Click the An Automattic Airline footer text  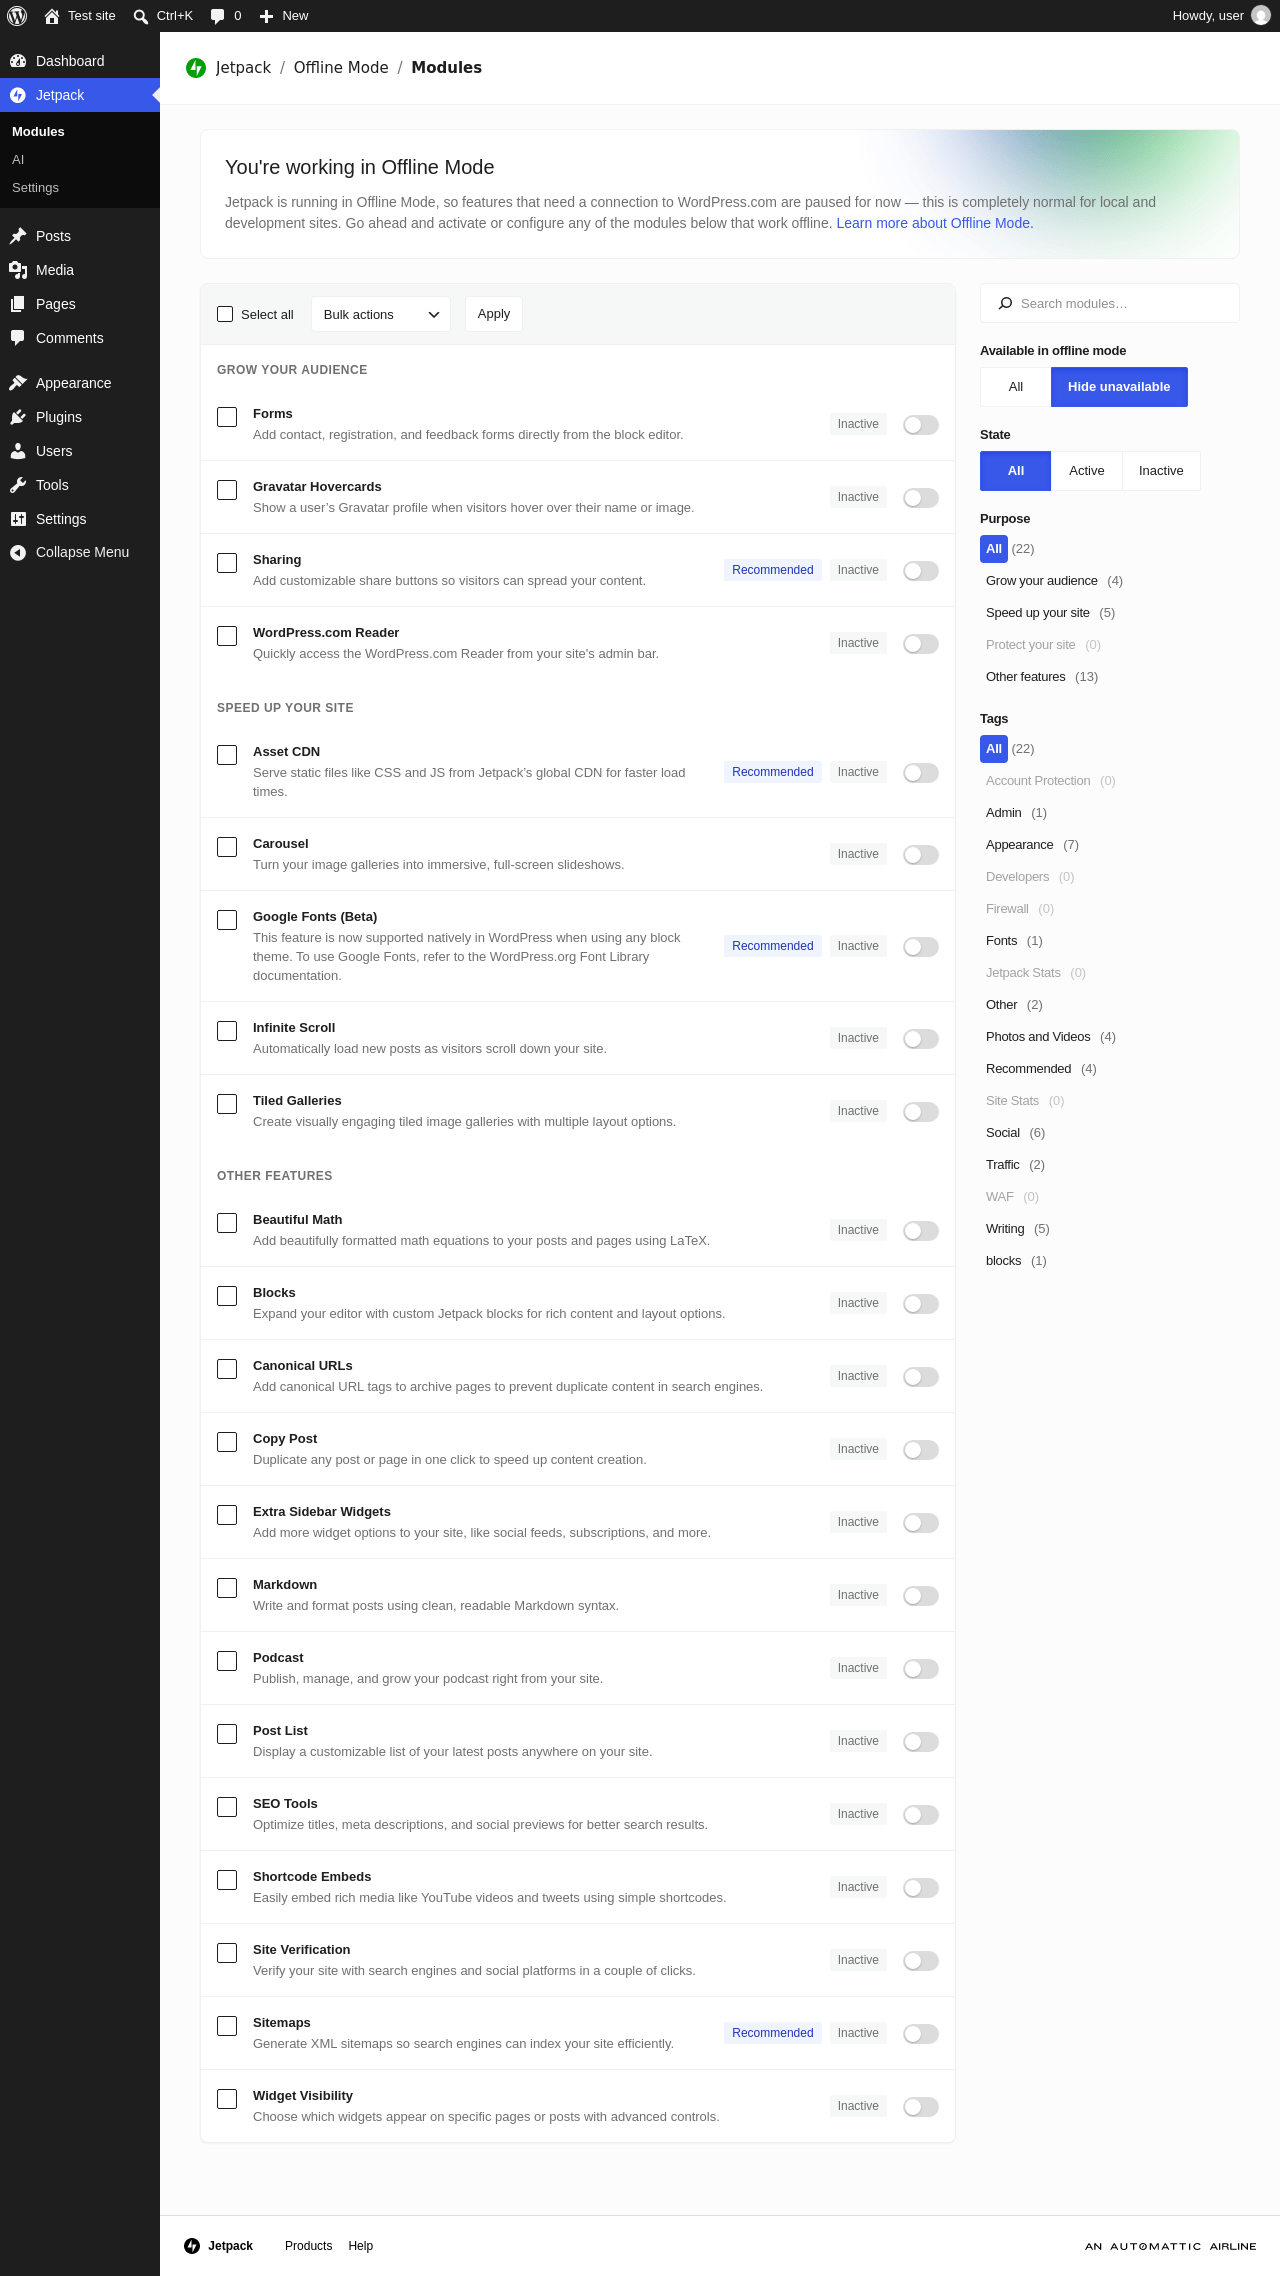tap(1171, 2246)
